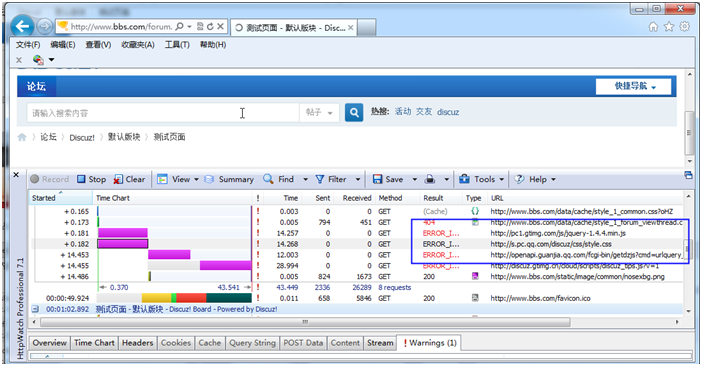Open the 工具(T) menu
702x366 pixels.
[x=177, y=45]
